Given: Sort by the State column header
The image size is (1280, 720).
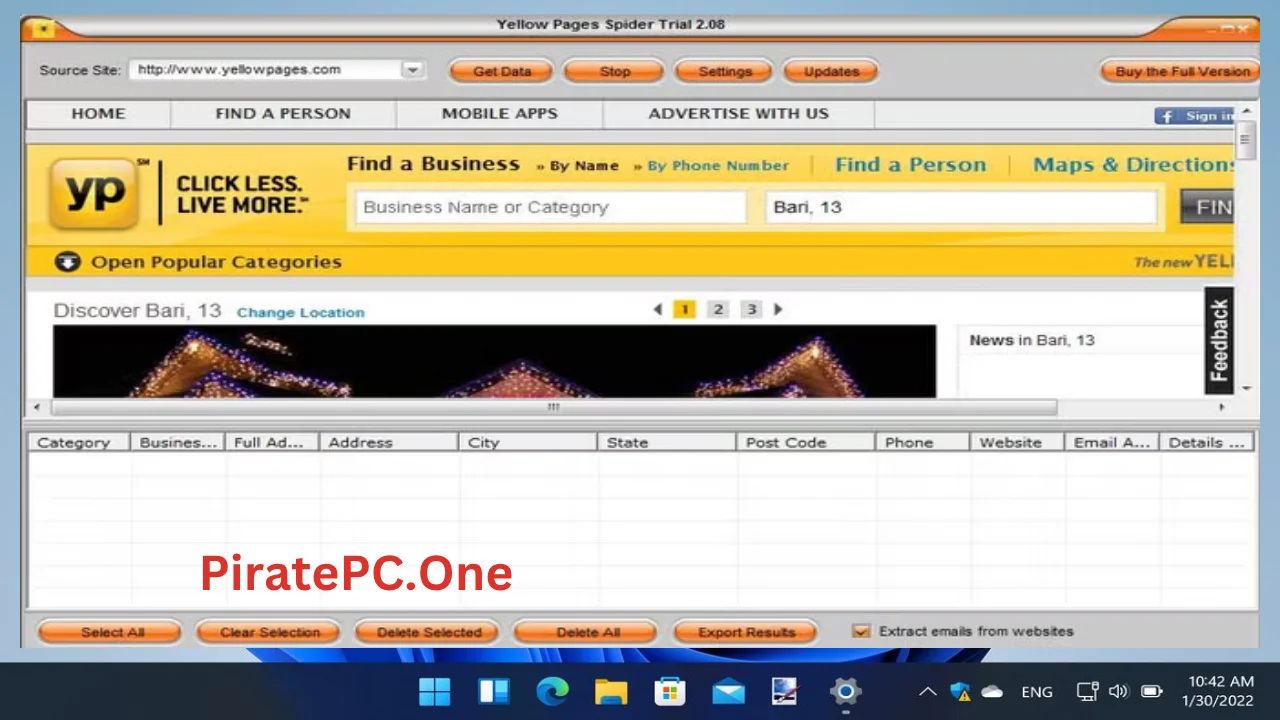Looking at the screenshot, I should [x=666, y=442].
